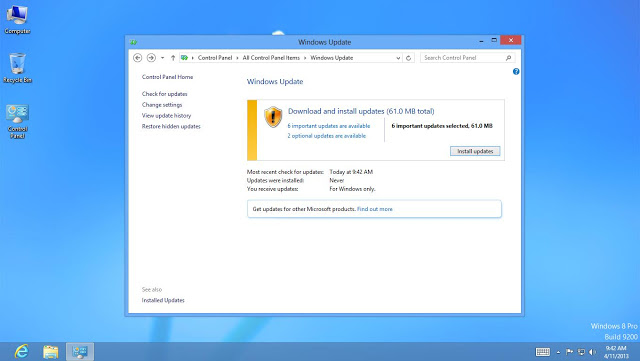Expand the address bar history dropdown
This screenshot has width=640, height=361.
click(398, 58)
